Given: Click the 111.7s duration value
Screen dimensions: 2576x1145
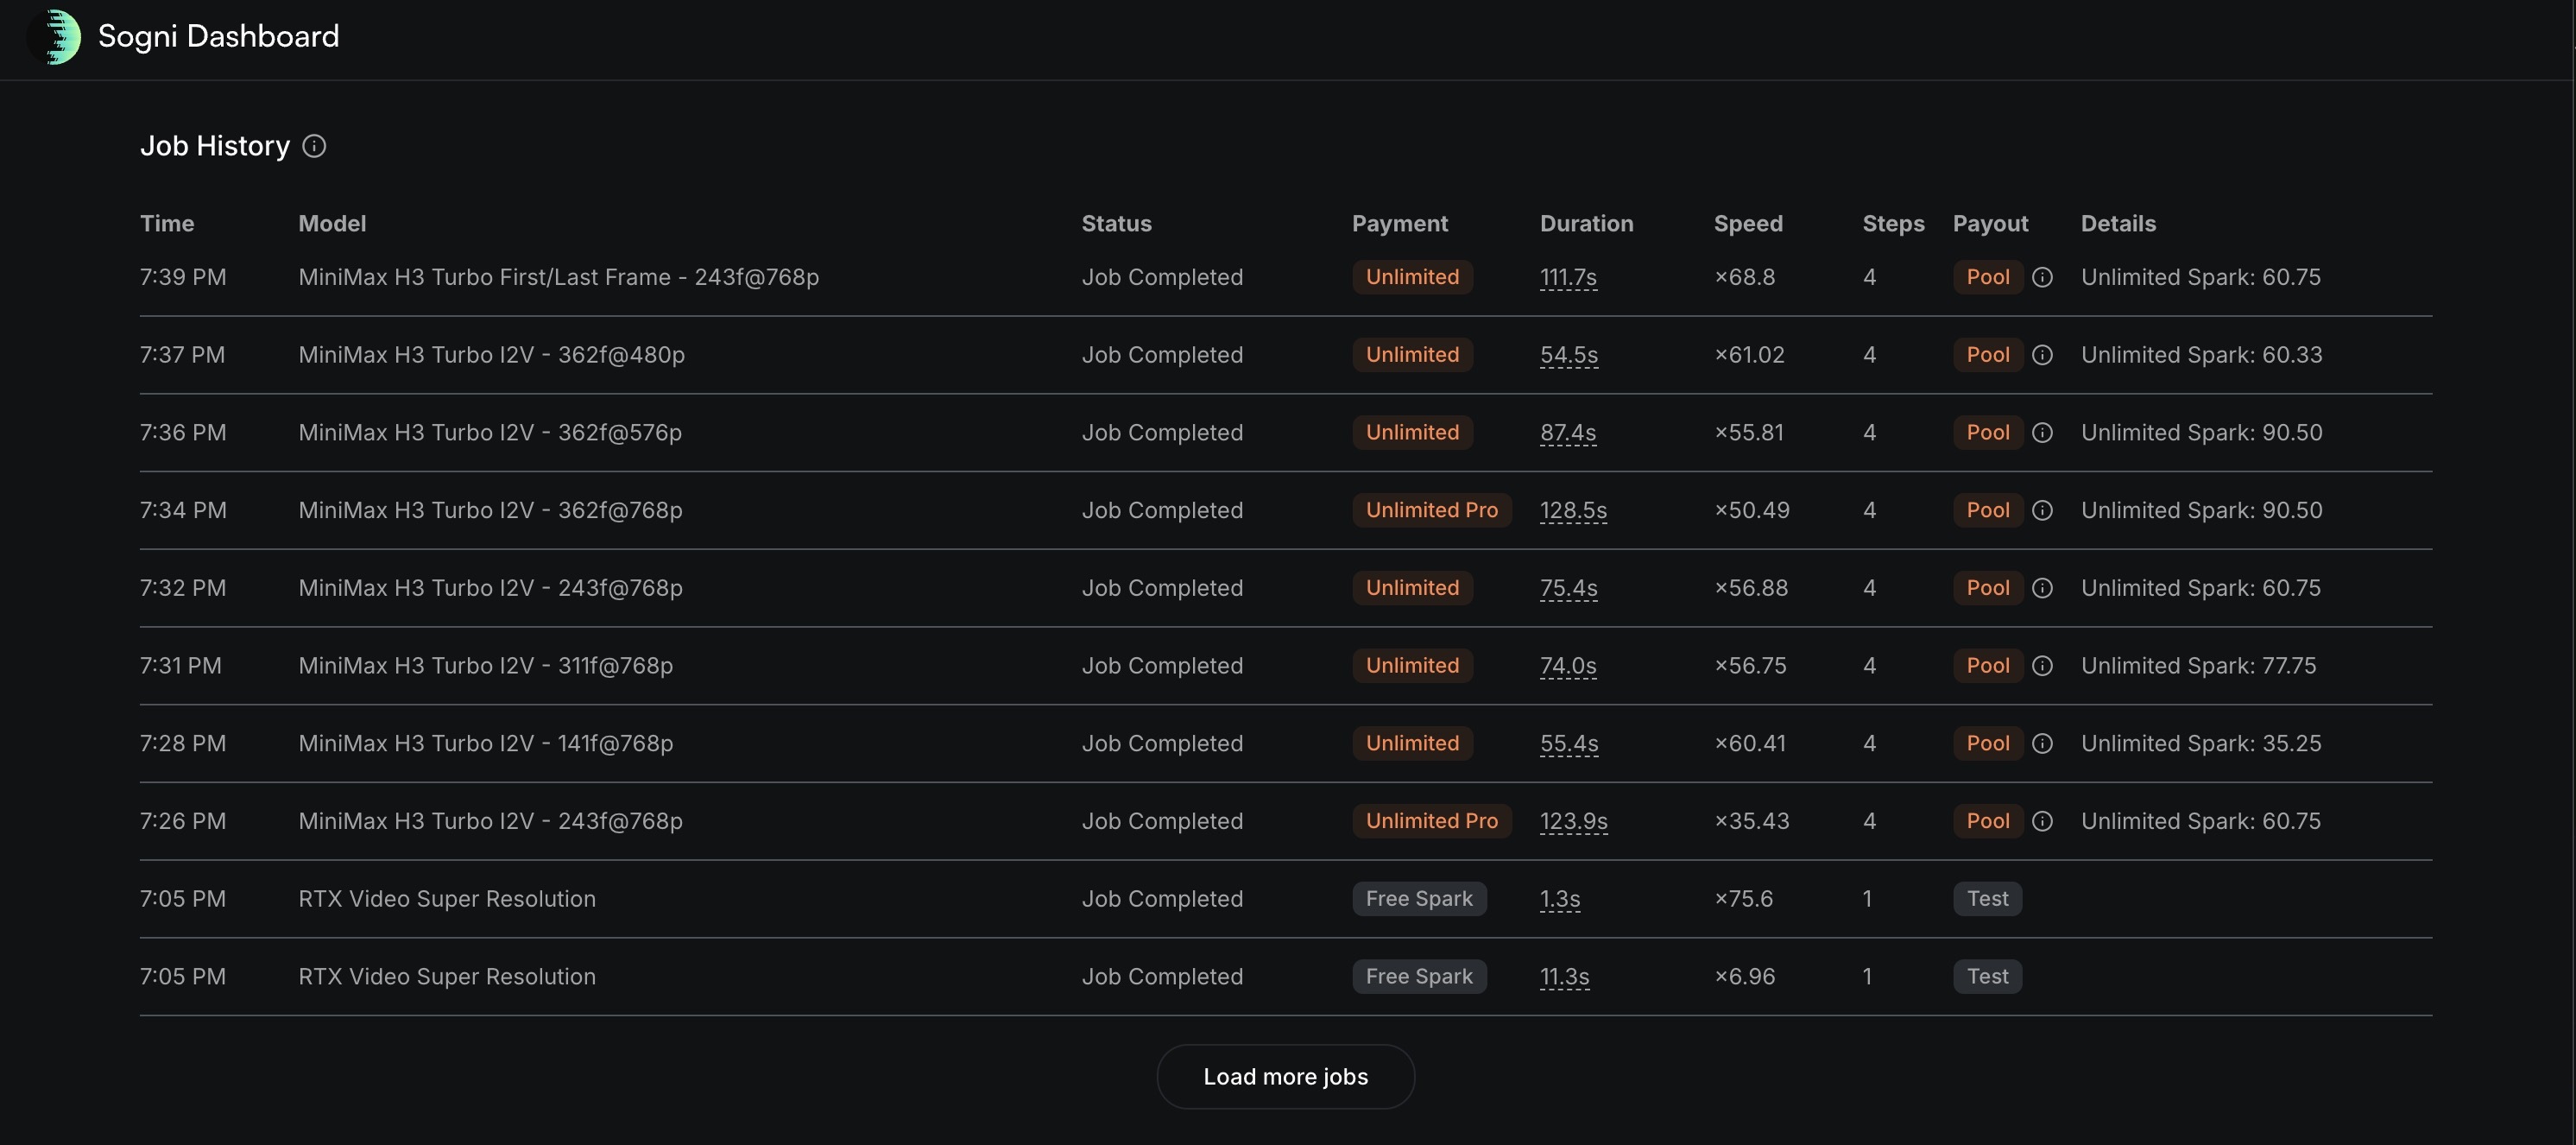Looking at the screenshot, I should (x=1568, y=277).
